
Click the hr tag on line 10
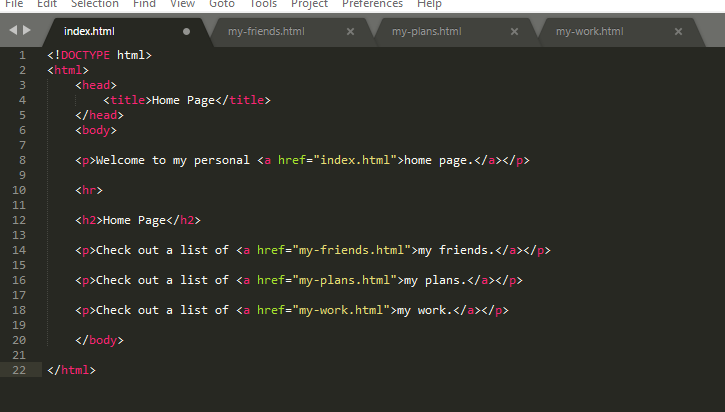[89, 191]
